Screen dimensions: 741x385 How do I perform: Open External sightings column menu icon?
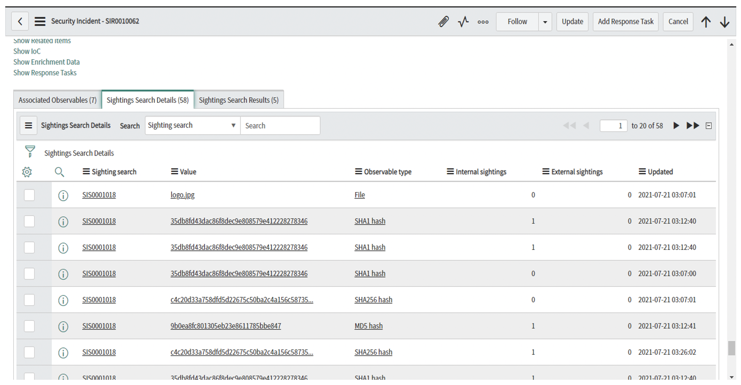(x=545, y=171)
